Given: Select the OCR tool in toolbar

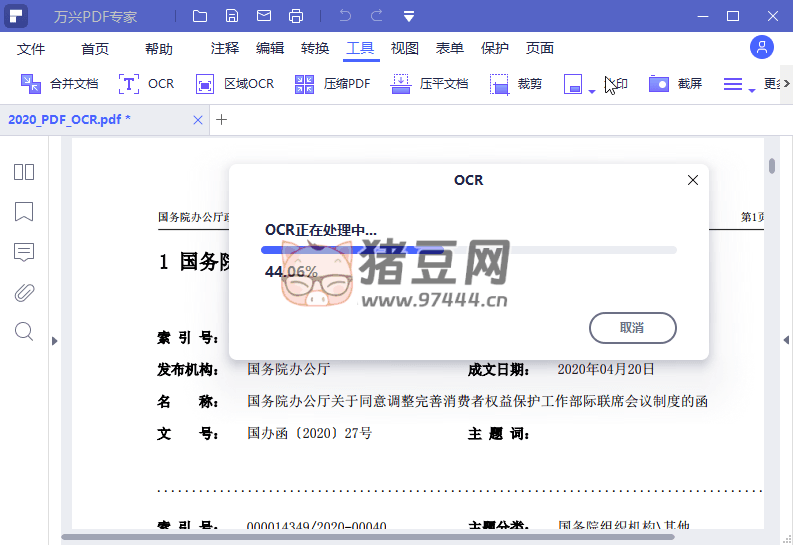Looking at the screenshot, I should [x=146, y=84].
